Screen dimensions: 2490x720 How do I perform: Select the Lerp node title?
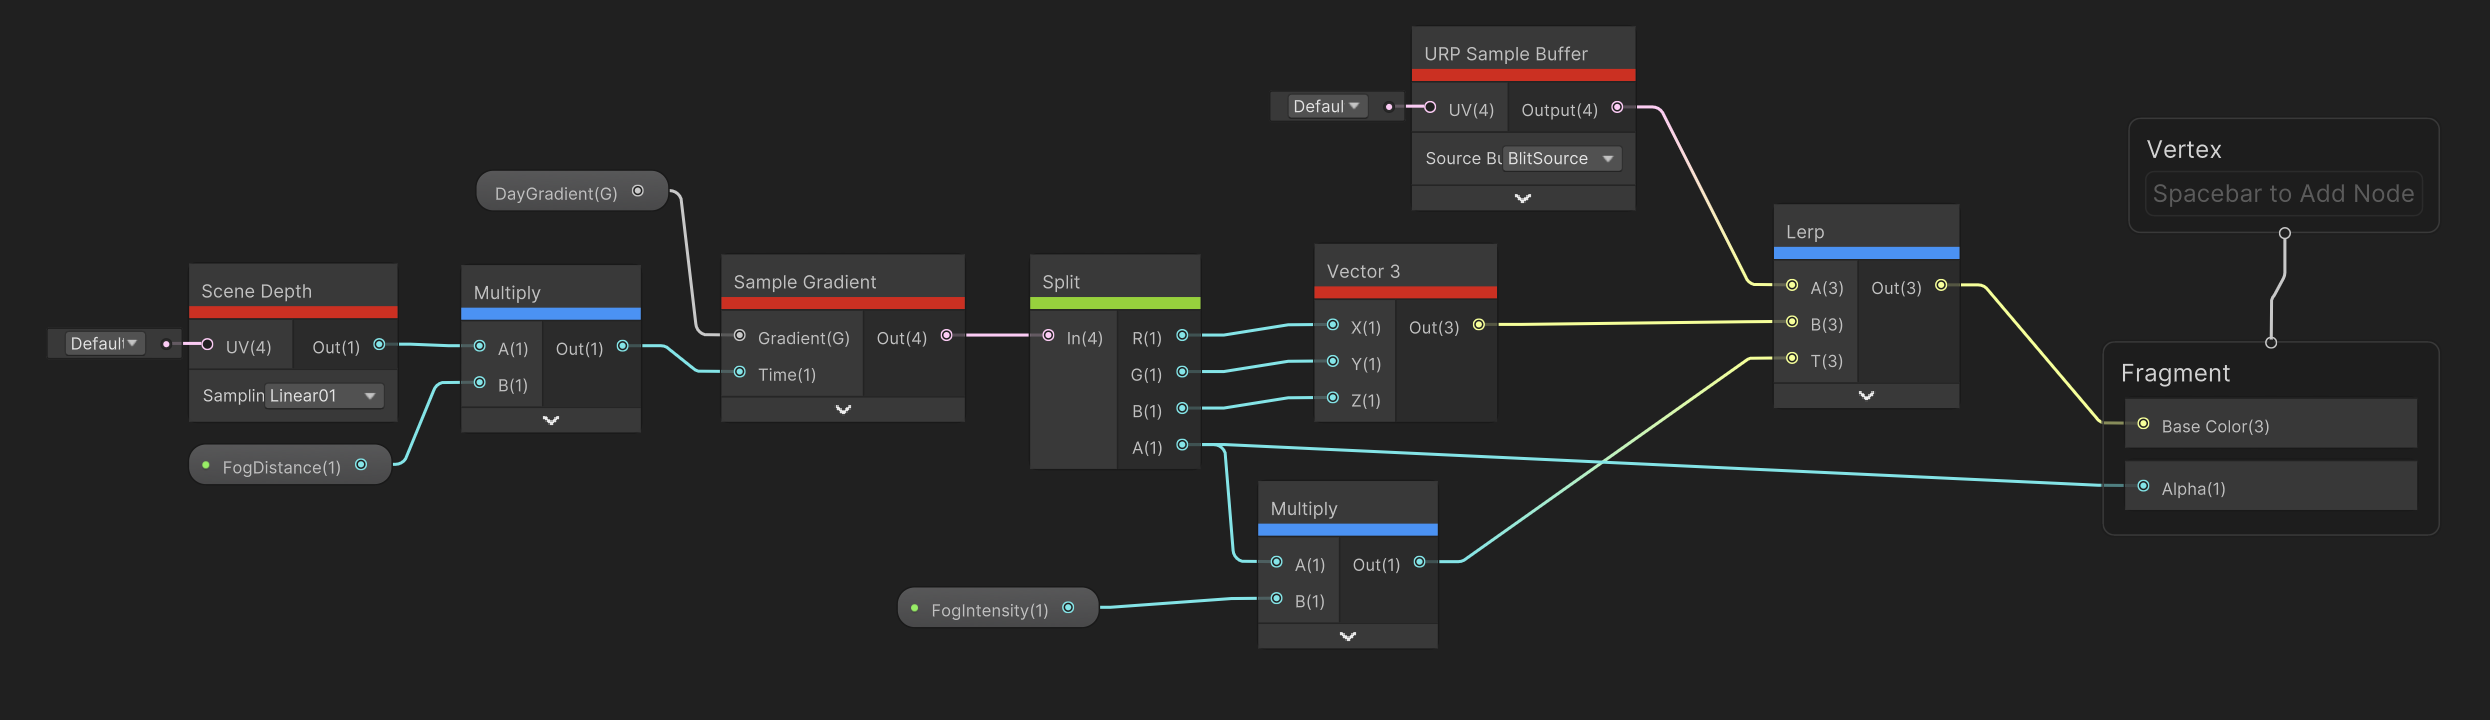pos(1805,231)
